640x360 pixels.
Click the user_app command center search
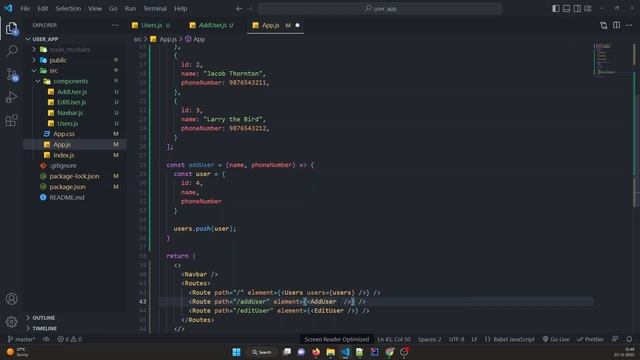[380, 9]
